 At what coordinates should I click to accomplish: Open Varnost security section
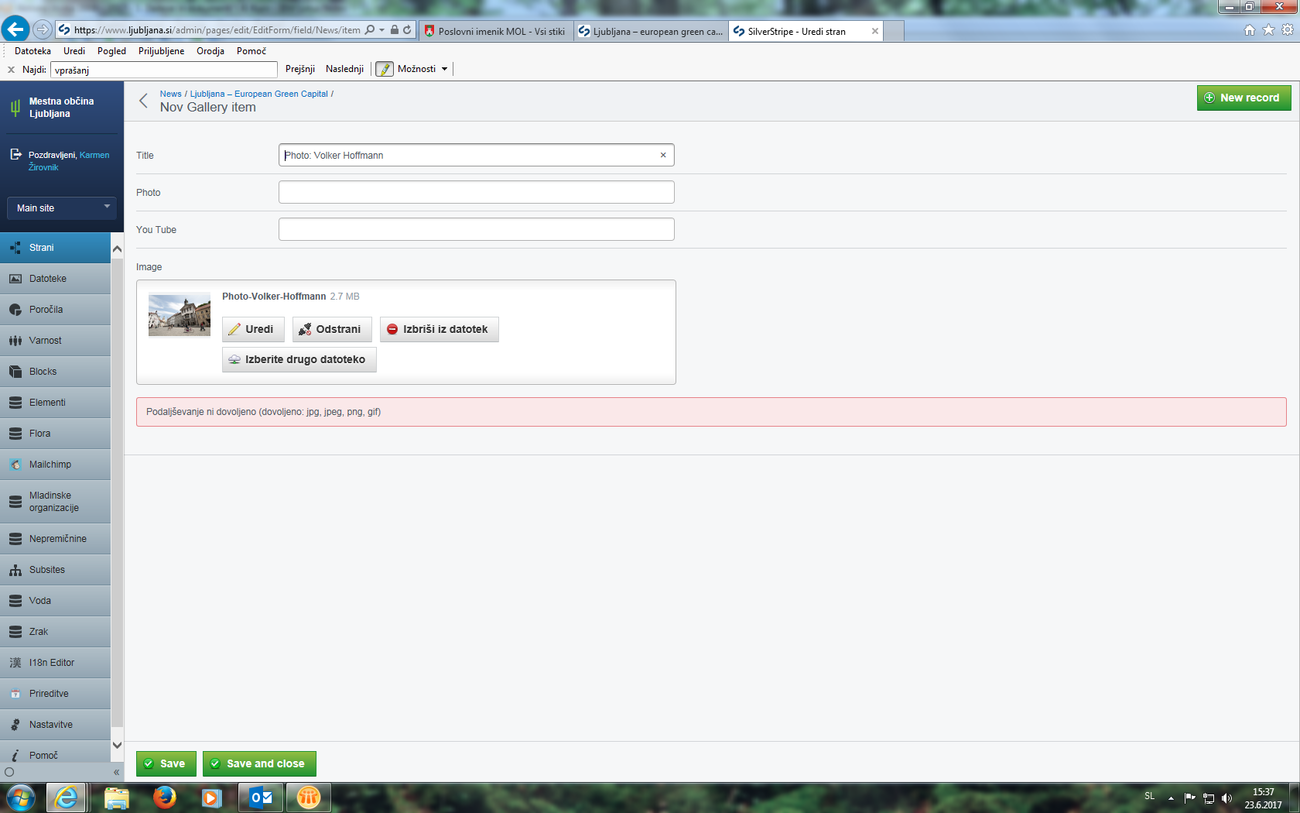(x=55, y=340)
